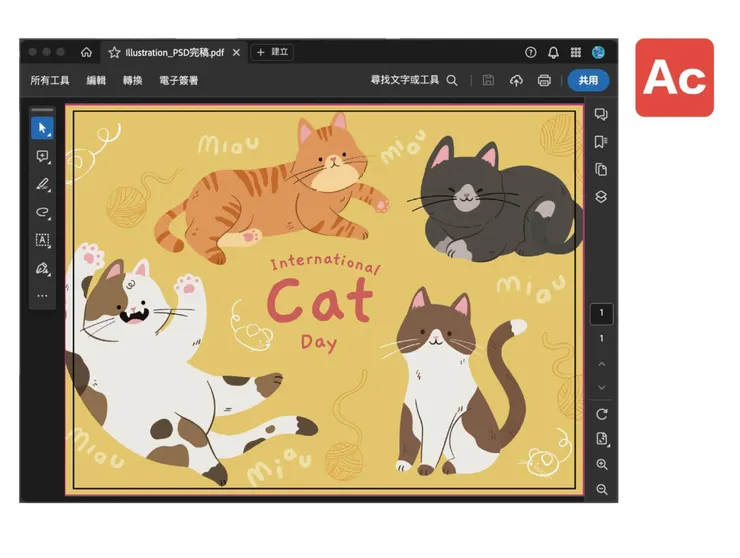Select the highlighter pen tool
Image resolution: width=740 pixels, height=558 pixels.
pyautogui.click(x=42, y=184)
